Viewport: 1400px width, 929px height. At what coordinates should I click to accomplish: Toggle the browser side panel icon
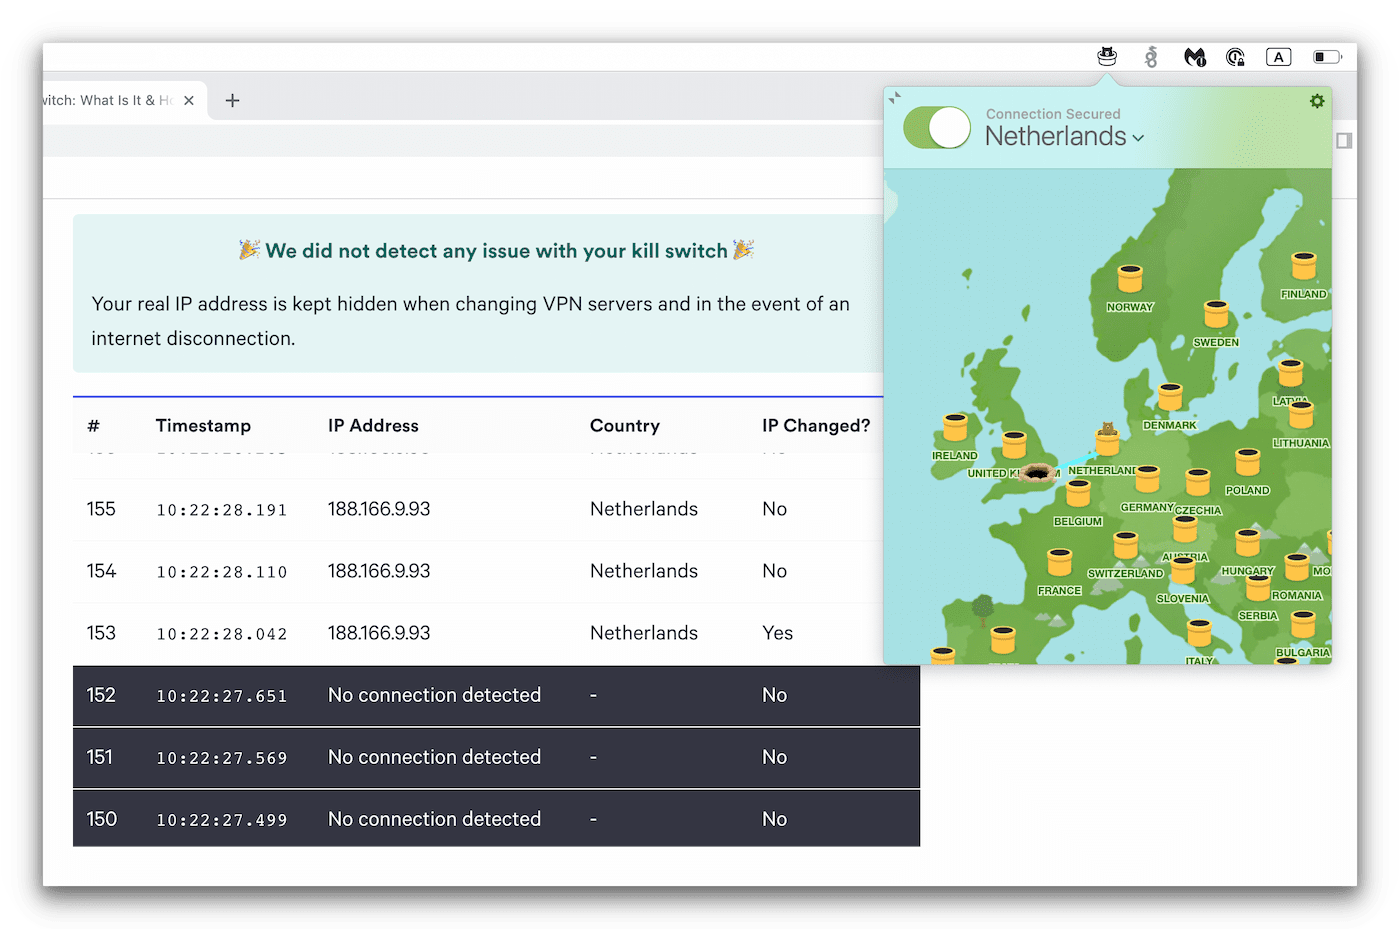[x=1344, y=141]
